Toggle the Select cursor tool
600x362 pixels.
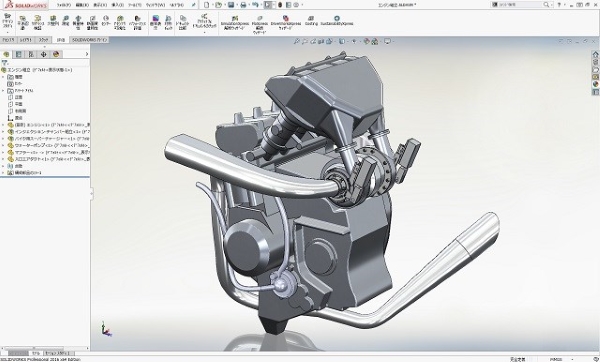click(268, 5)
